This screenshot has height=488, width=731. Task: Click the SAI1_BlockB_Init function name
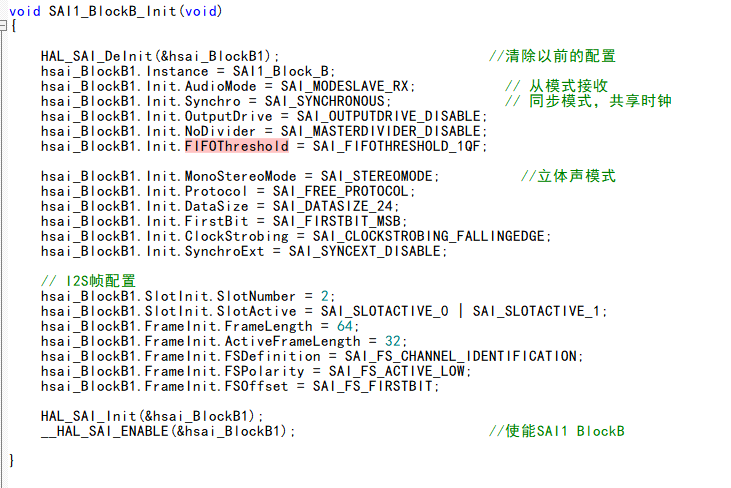click(114, 12)
